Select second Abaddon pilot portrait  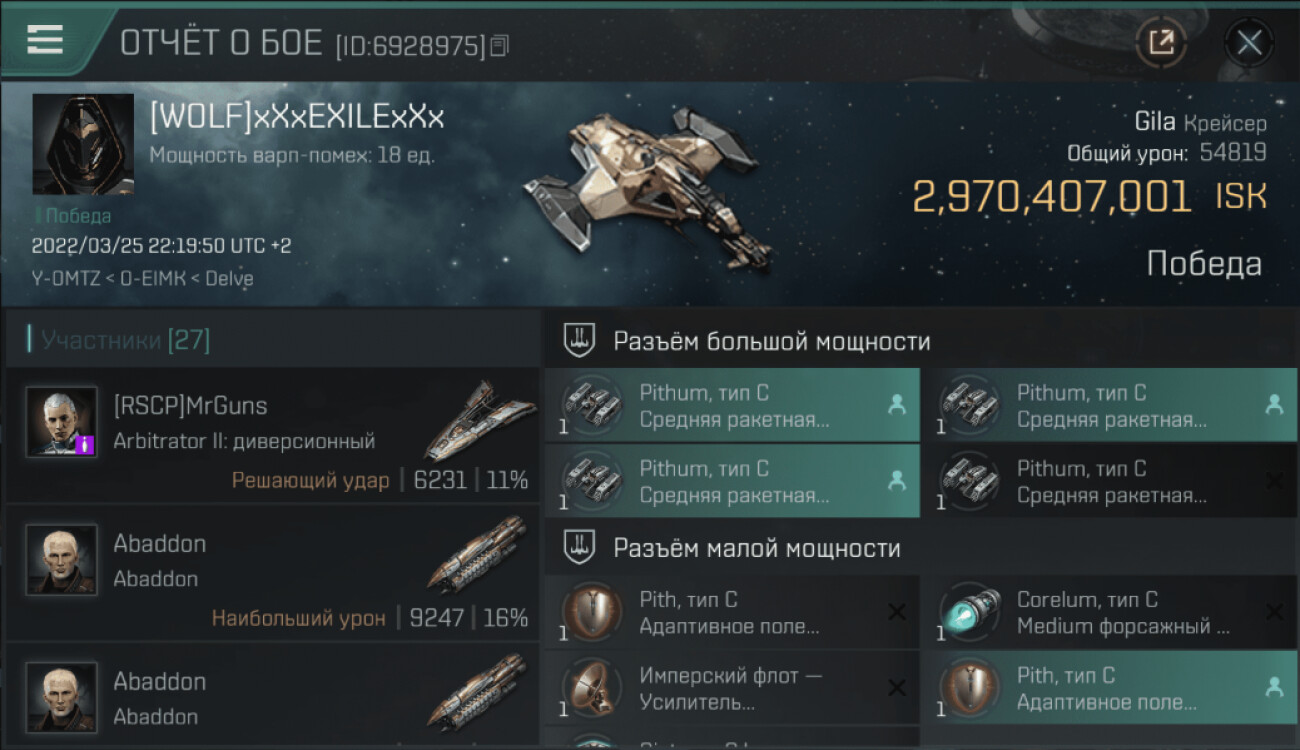pos(62,696)
